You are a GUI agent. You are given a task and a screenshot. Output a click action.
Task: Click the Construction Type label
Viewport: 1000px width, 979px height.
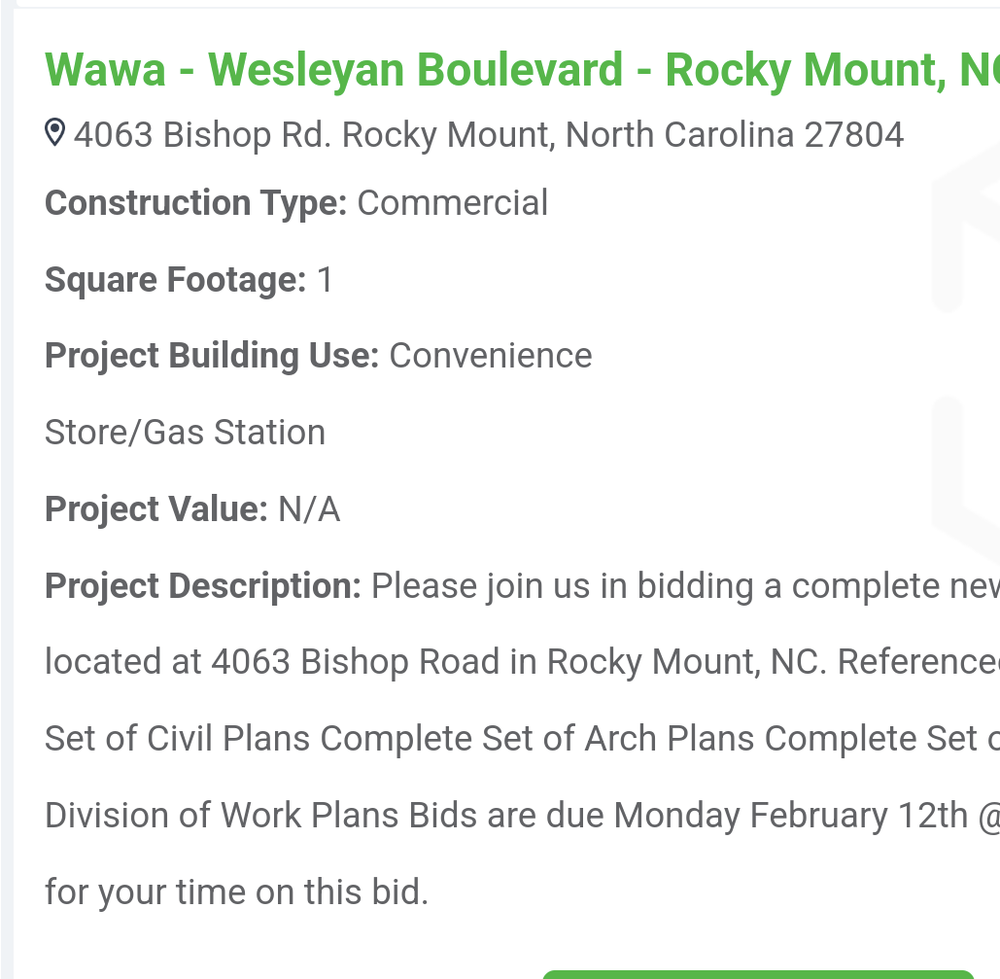195,203
